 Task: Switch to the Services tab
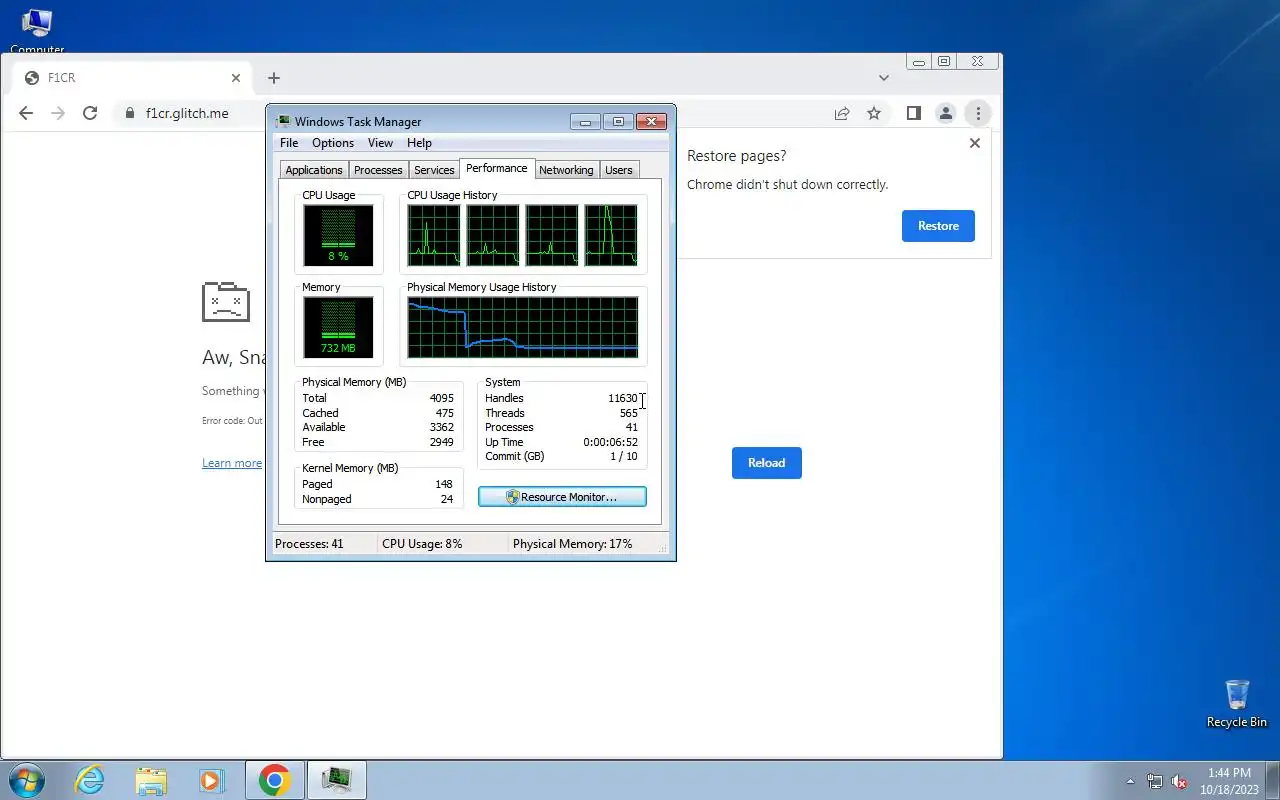tap(434, 170)
